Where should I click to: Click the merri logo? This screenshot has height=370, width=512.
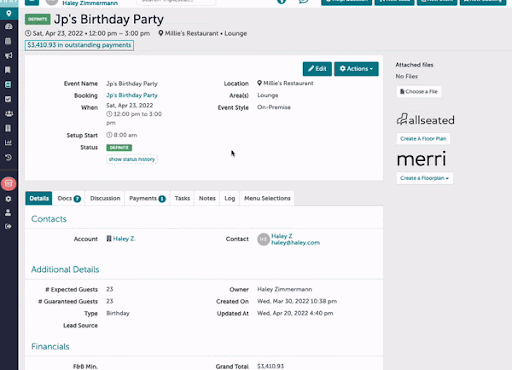(421, 159)
